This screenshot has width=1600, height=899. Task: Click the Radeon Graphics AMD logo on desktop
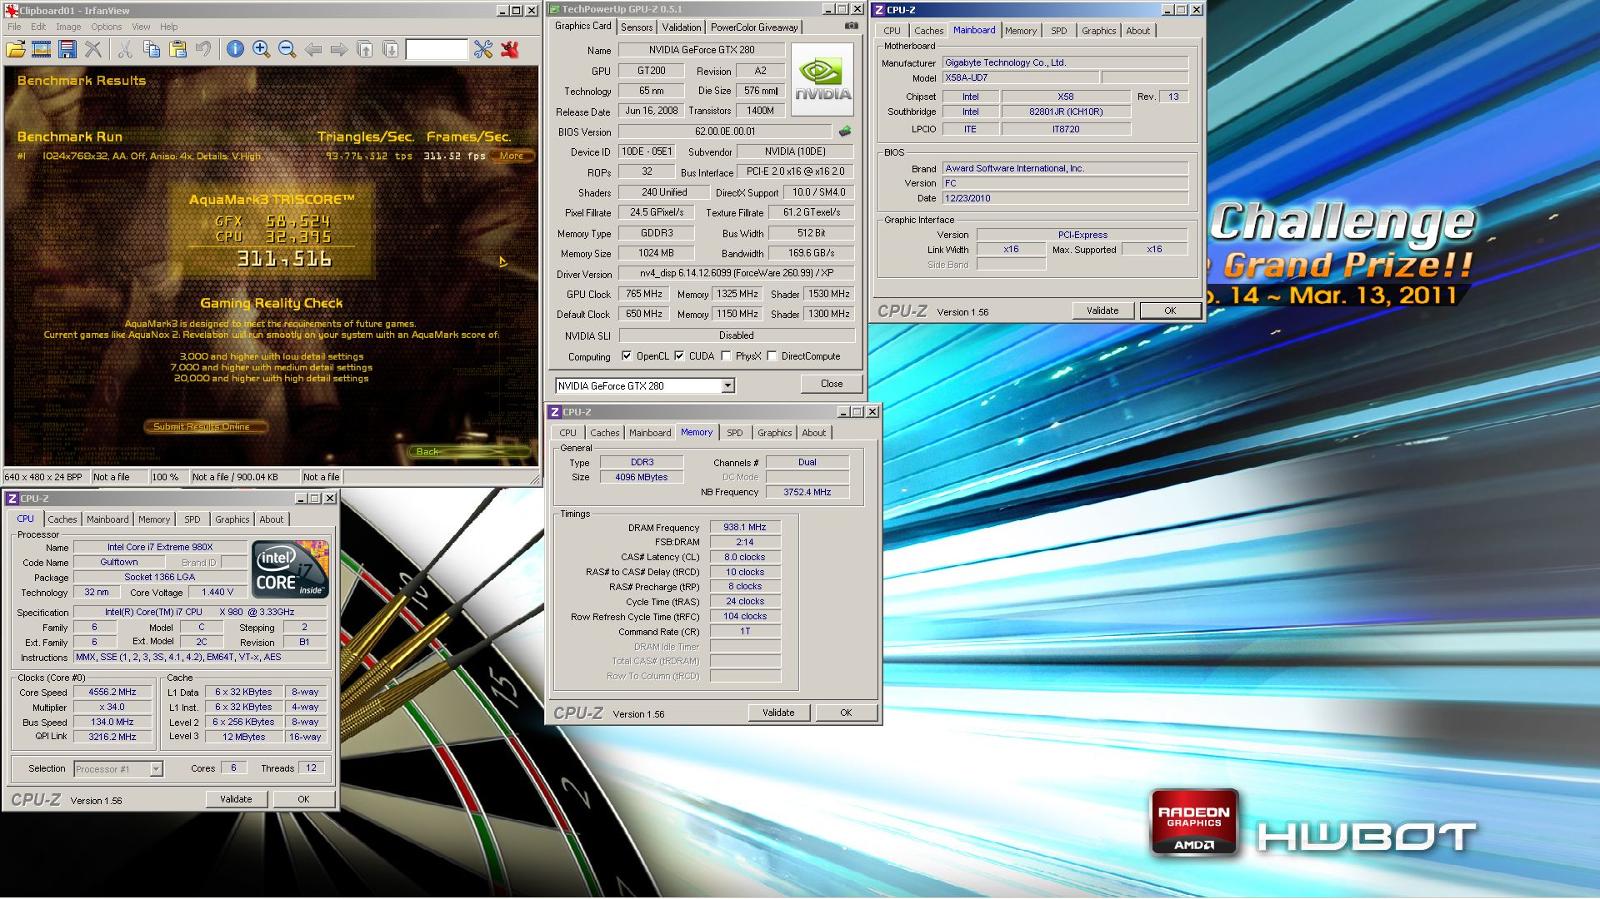point(1194,823)
